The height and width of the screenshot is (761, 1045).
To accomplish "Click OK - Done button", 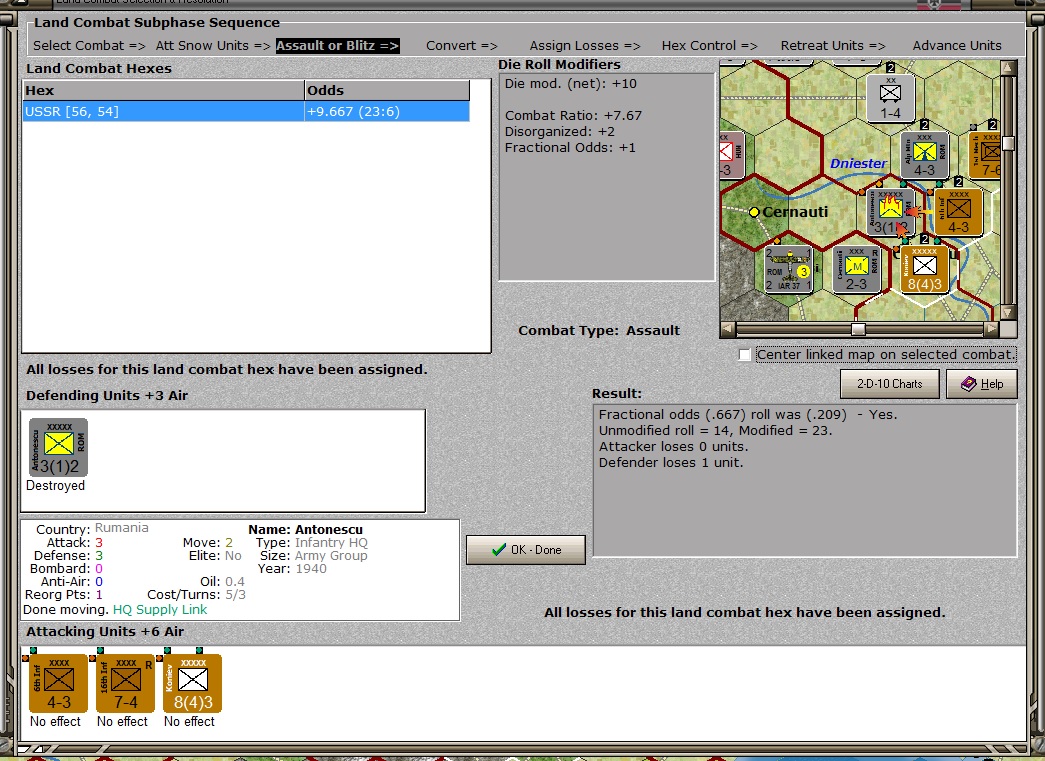I will [526, 550].
